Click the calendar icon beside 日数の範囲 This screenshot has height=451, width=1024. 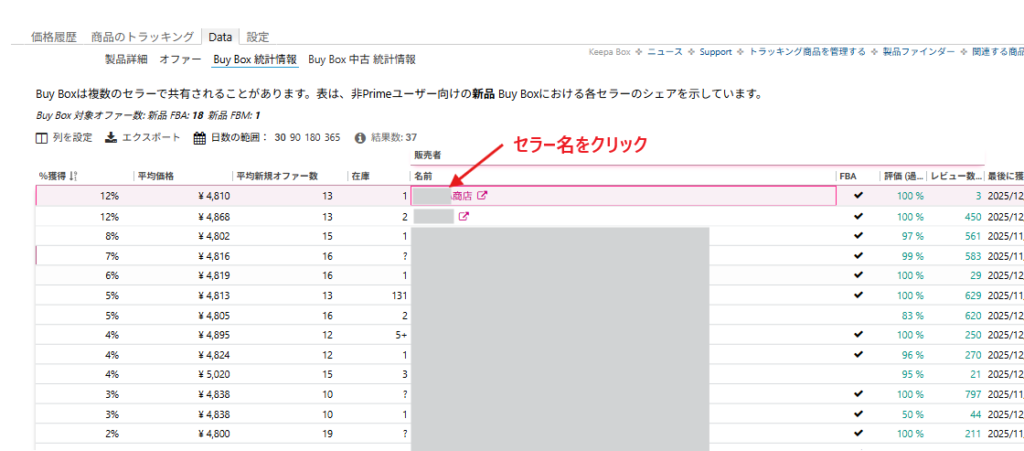[x=199, y=137]
